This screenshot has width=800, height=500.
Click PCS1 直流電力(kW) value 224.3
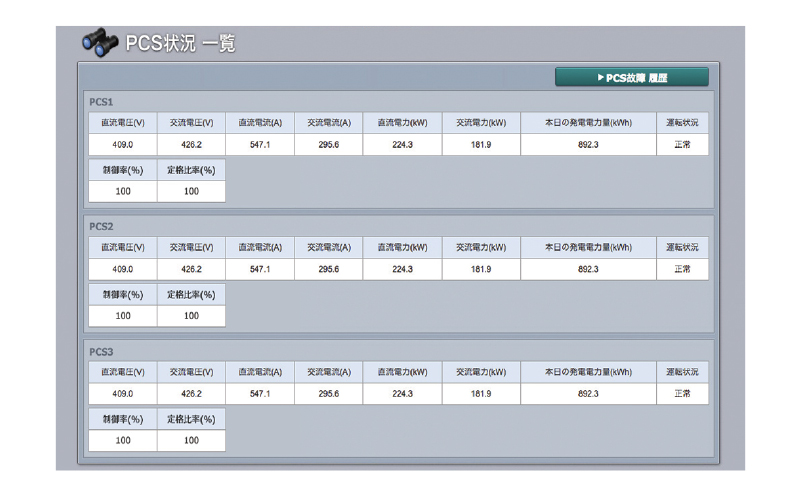[x=403, y=145]
